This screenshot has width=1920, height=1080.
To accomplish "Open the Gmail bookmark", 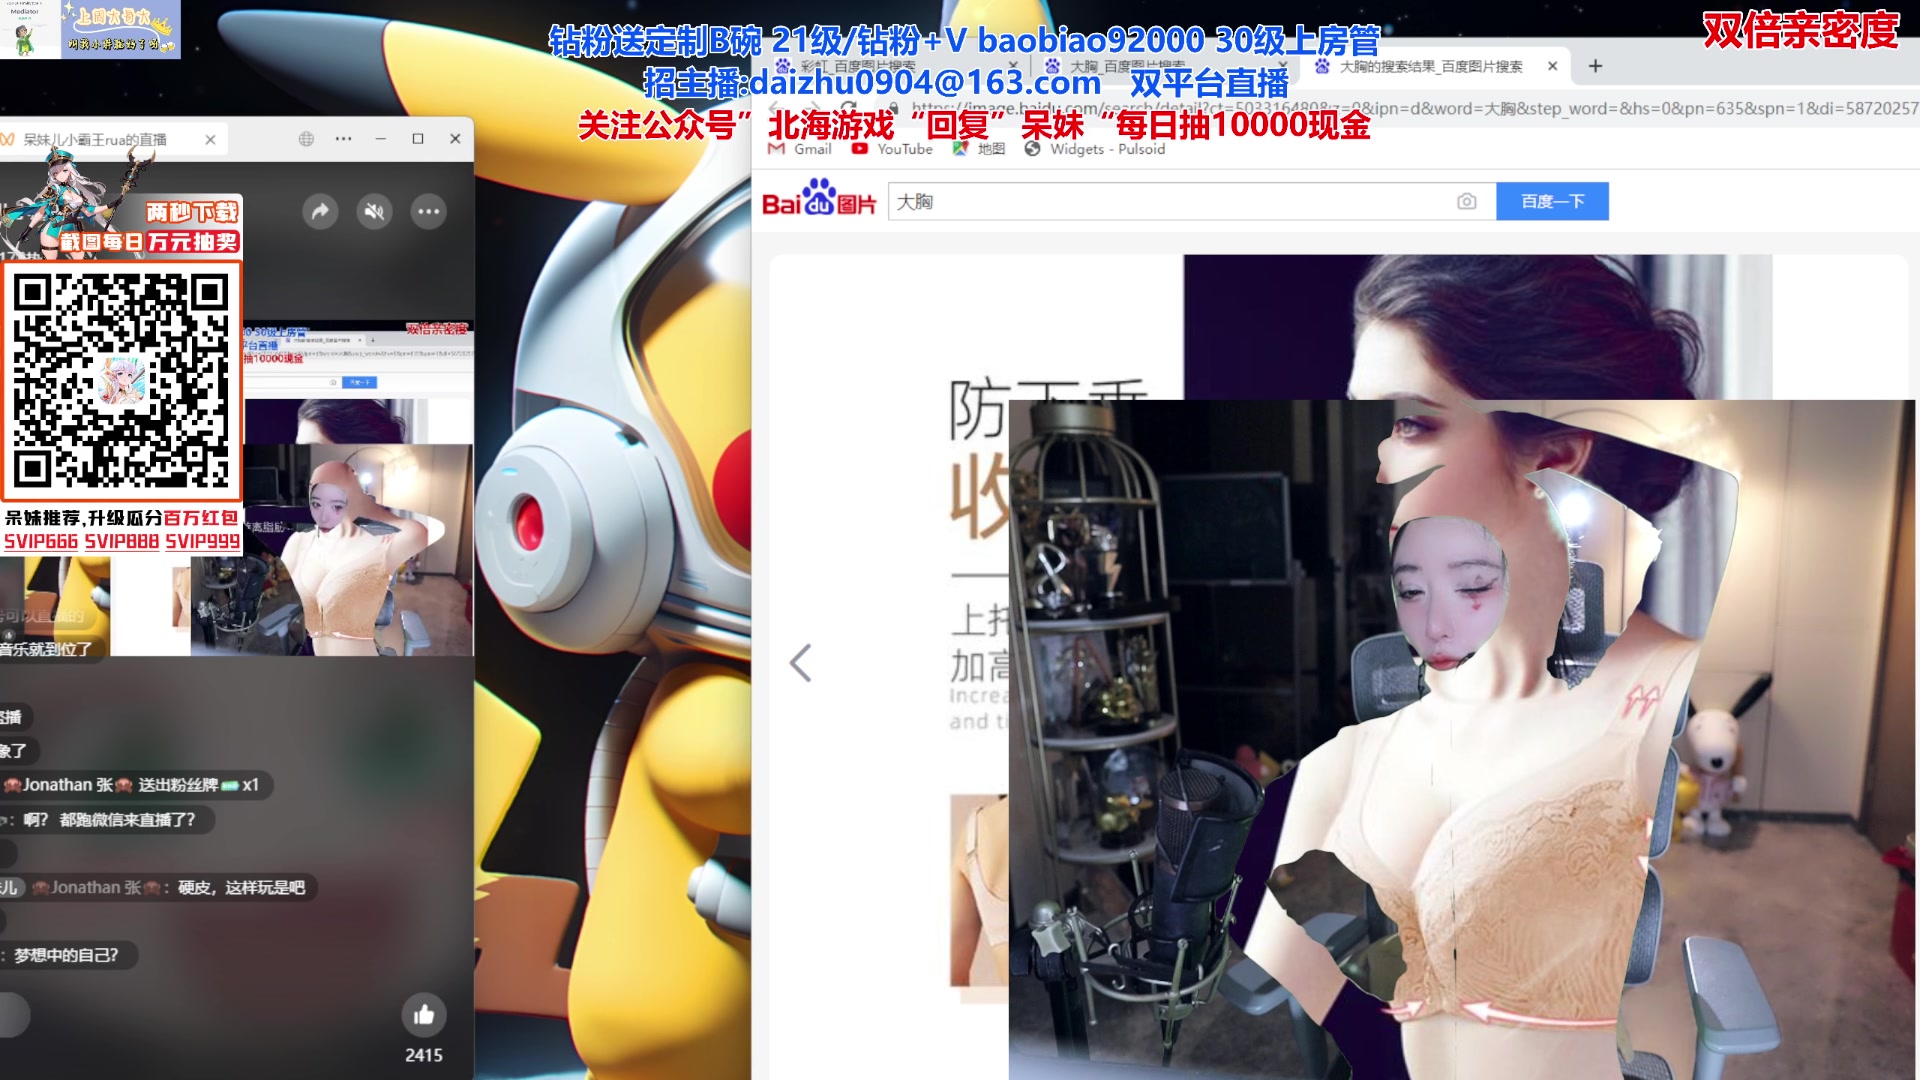I will point(800,149).
